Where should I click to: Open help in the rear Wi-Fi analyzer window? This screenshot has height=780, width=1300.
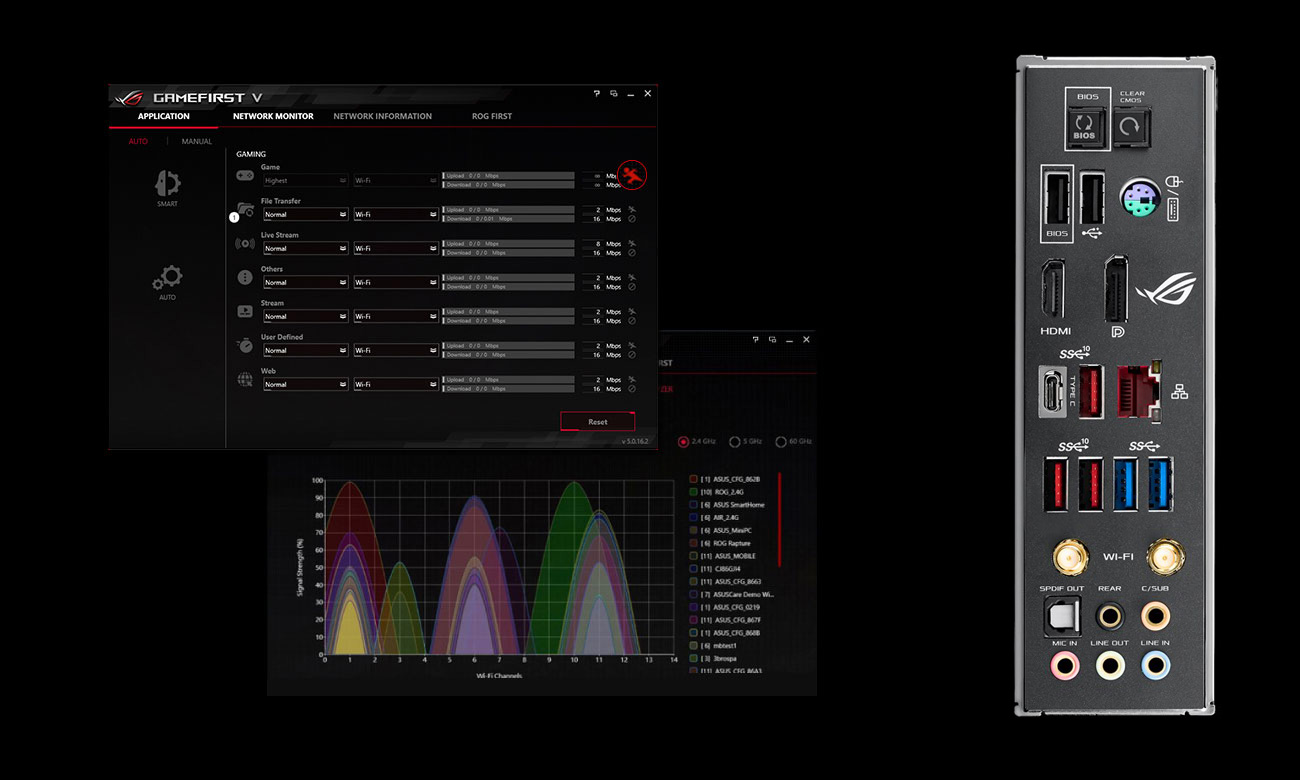(757, 340)
